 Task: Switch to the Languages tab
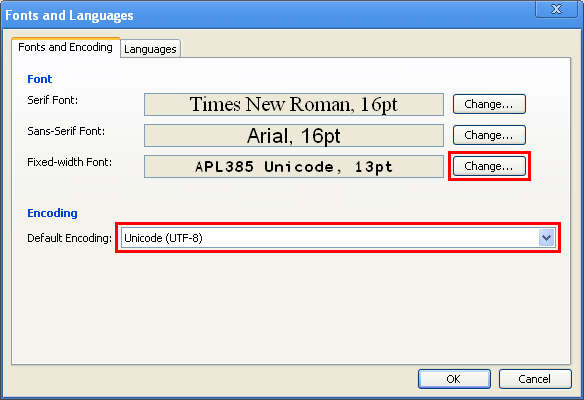[x=150, y=49]
